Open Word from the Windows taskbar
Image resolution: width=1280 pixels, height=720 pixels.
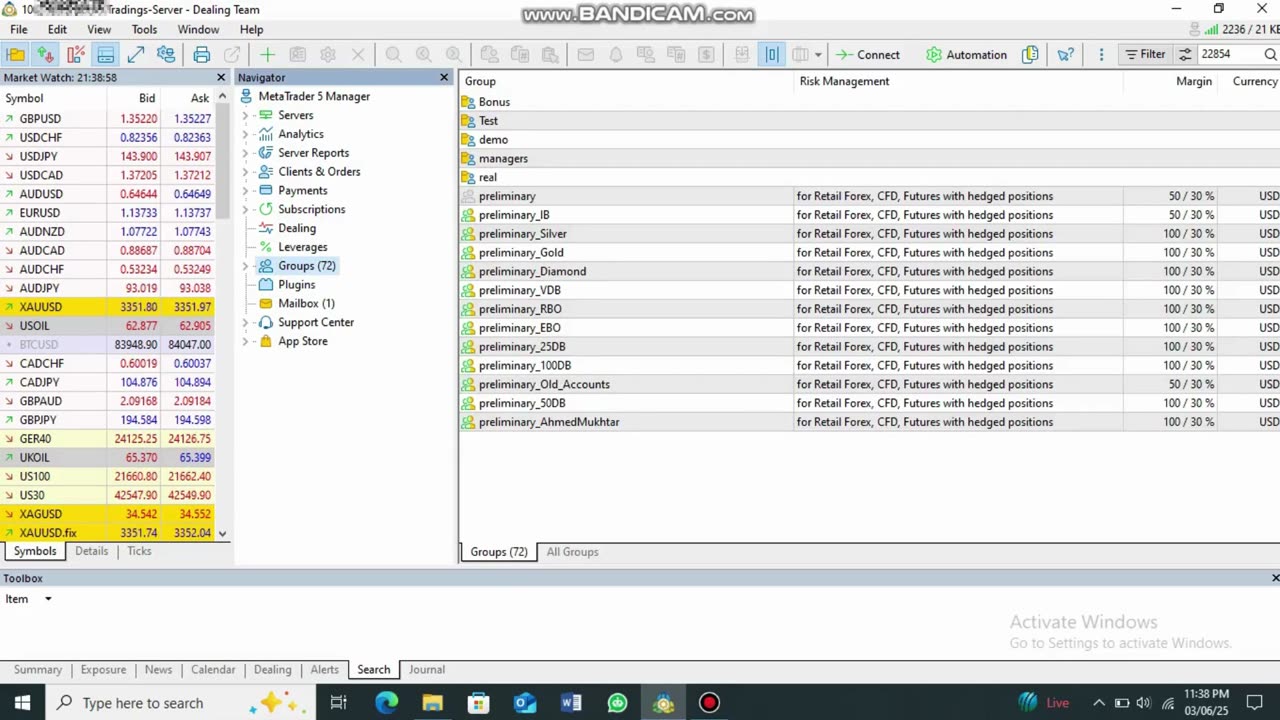click(571, 703)
